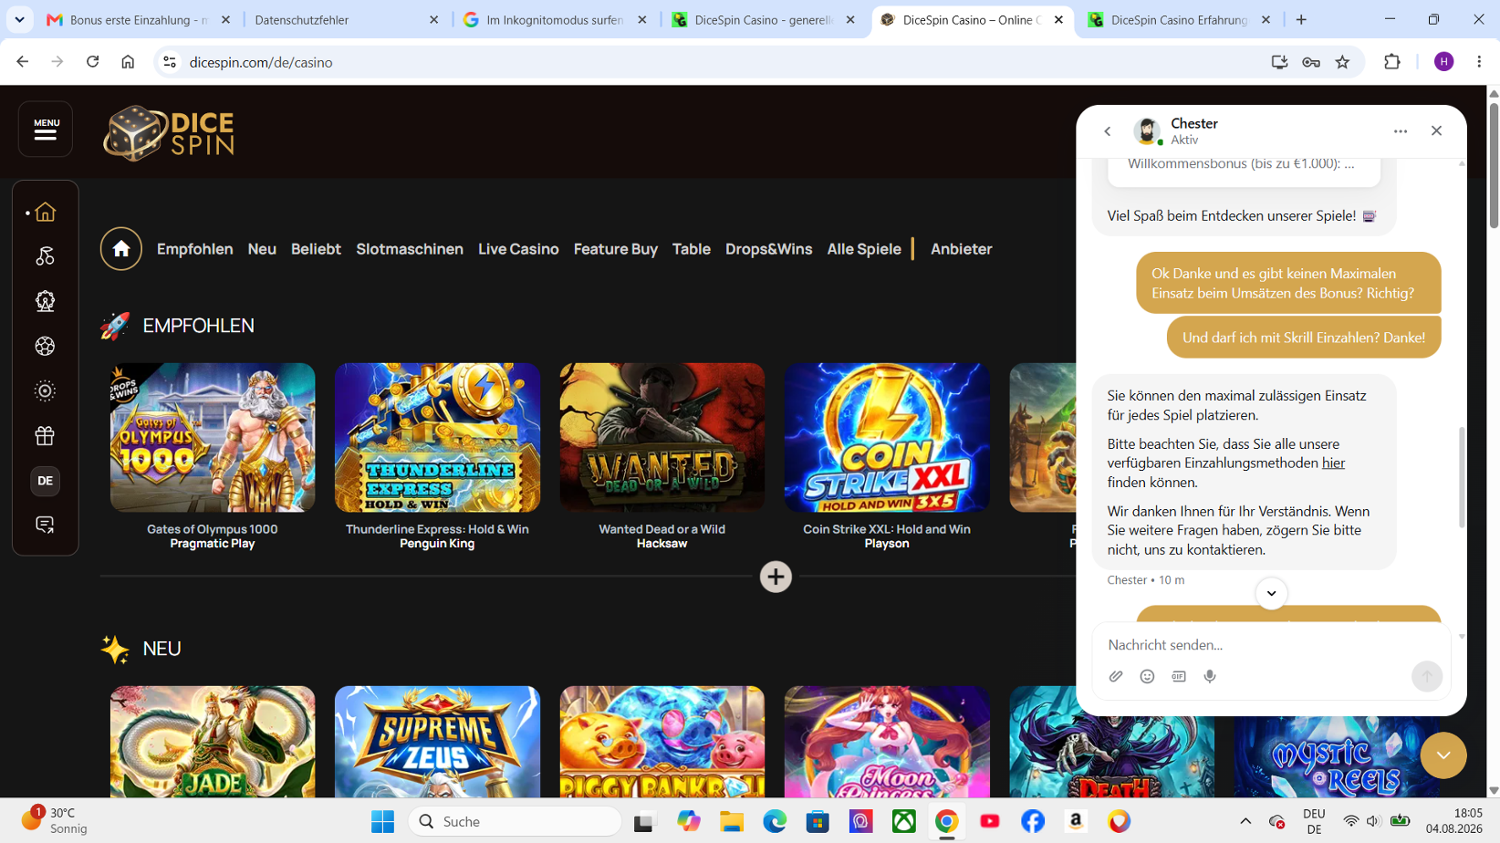Click the round home button in the category bar
Image resolution: width=1500 pixels, height=843 pixels.
pos(121,249)
